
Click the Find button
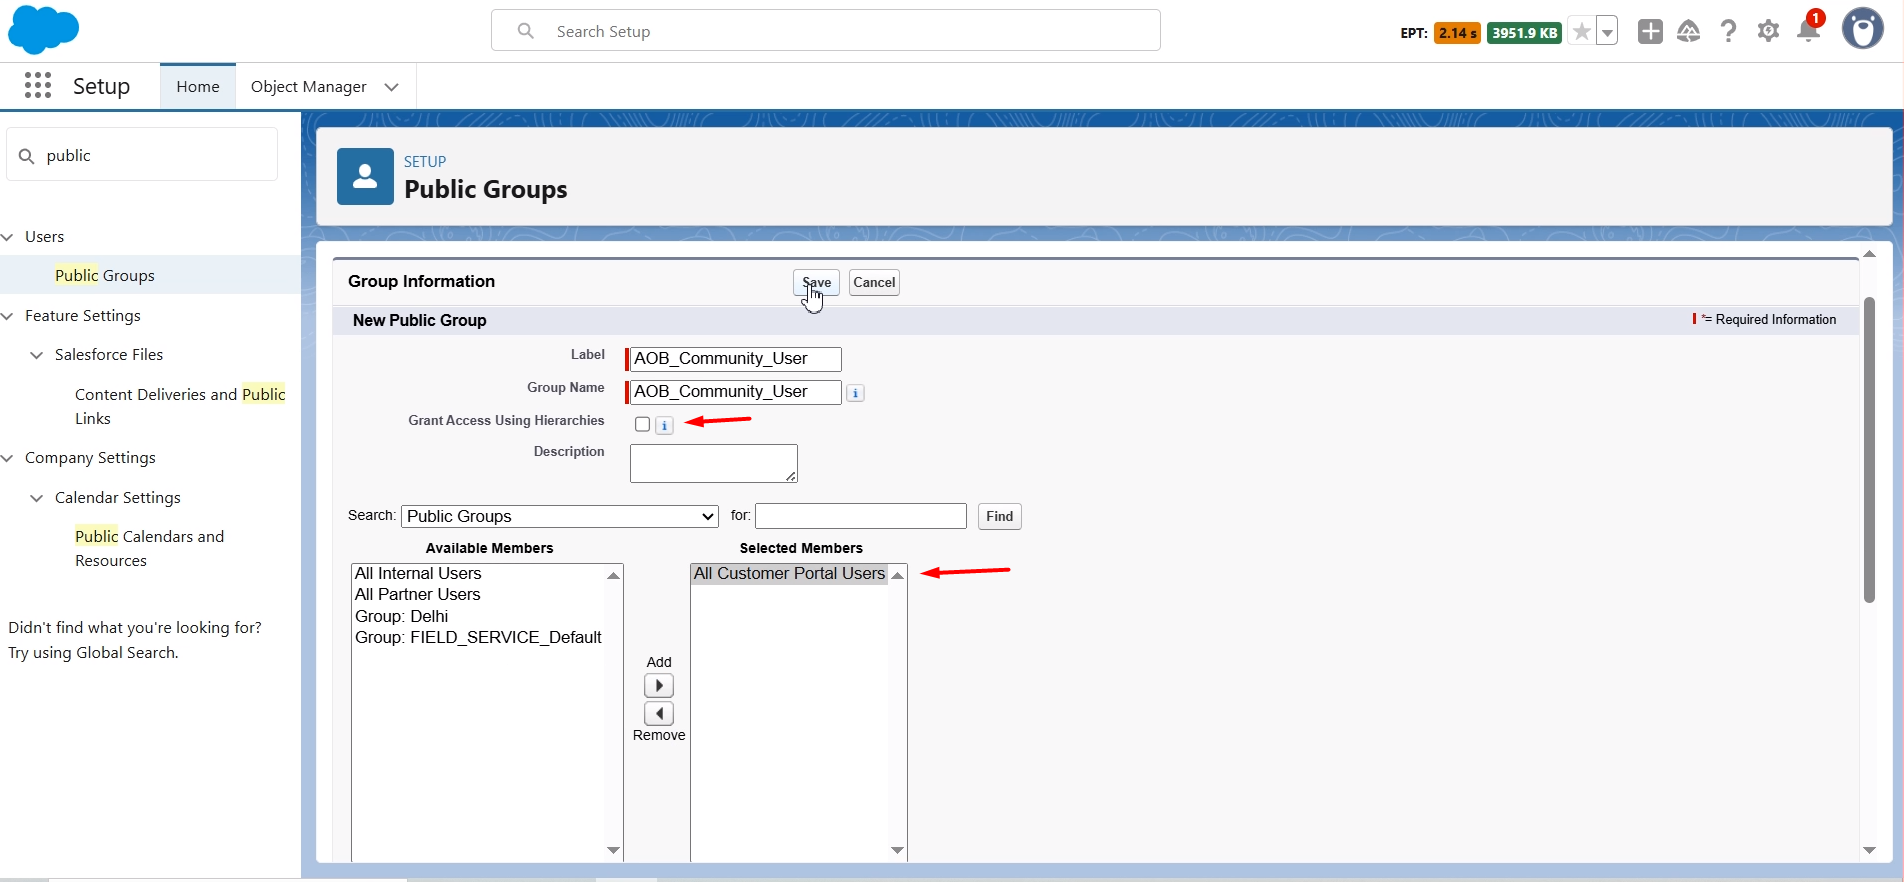pyautogui.click(x=1000, y=516)
